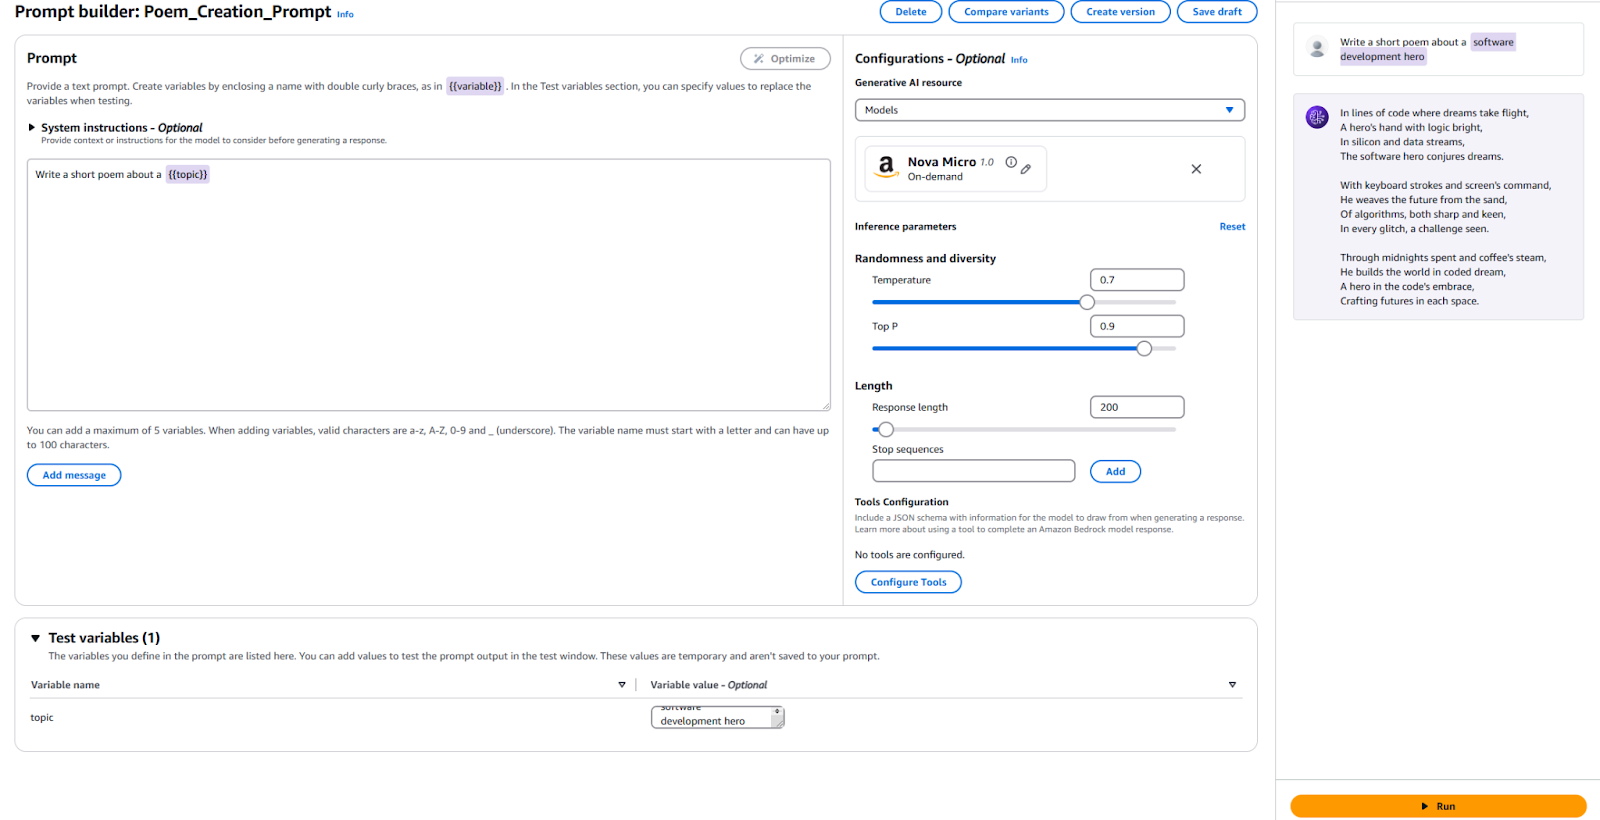Click the {{variable}} example tag in description

[x=475, y=86]
